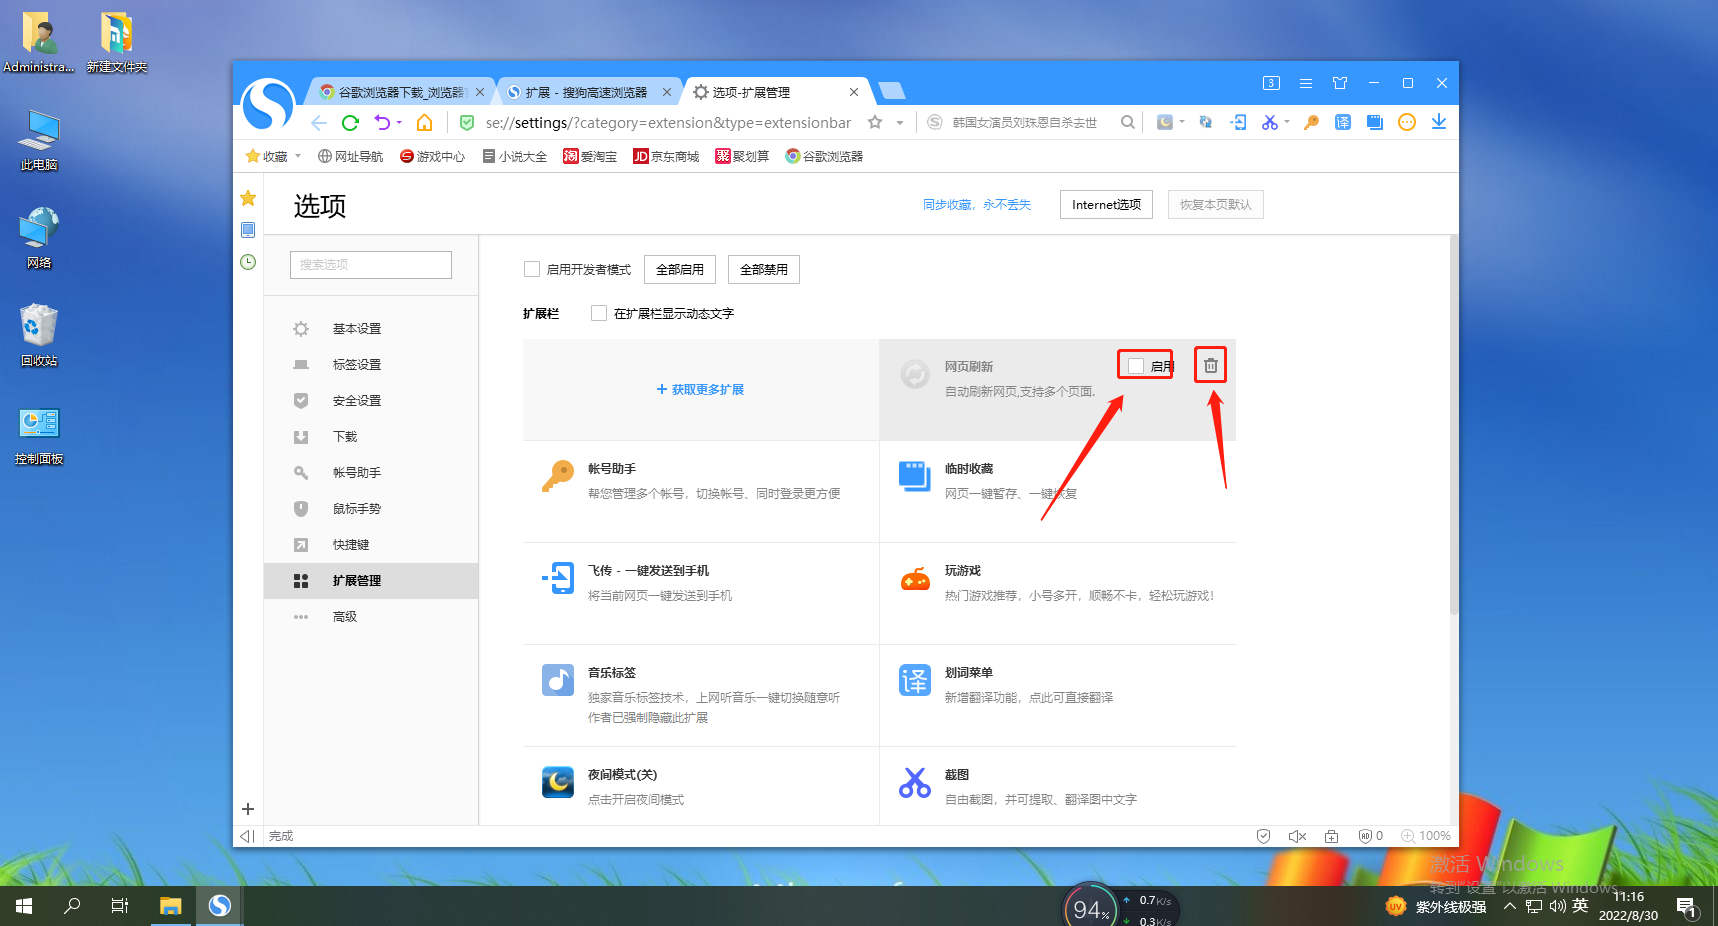The width and height of the screenshot is (1718, 926).
Task: Click the address bar URL field
Action: (x=668, y=123)
